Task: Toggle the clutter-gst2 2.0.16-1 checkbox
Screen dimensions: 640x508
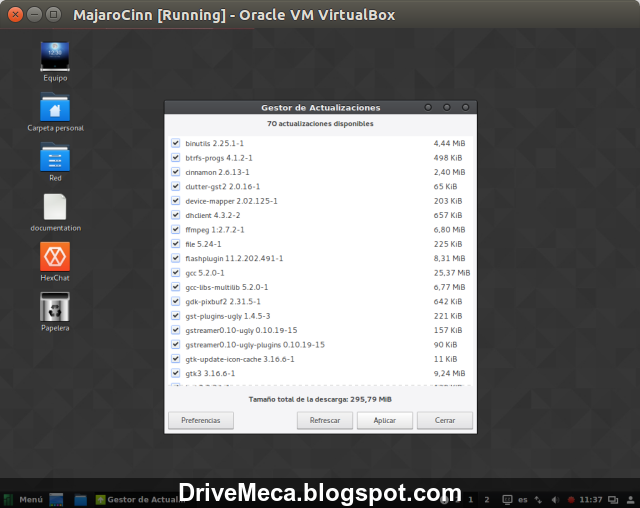Action: [x=176, y=186]
